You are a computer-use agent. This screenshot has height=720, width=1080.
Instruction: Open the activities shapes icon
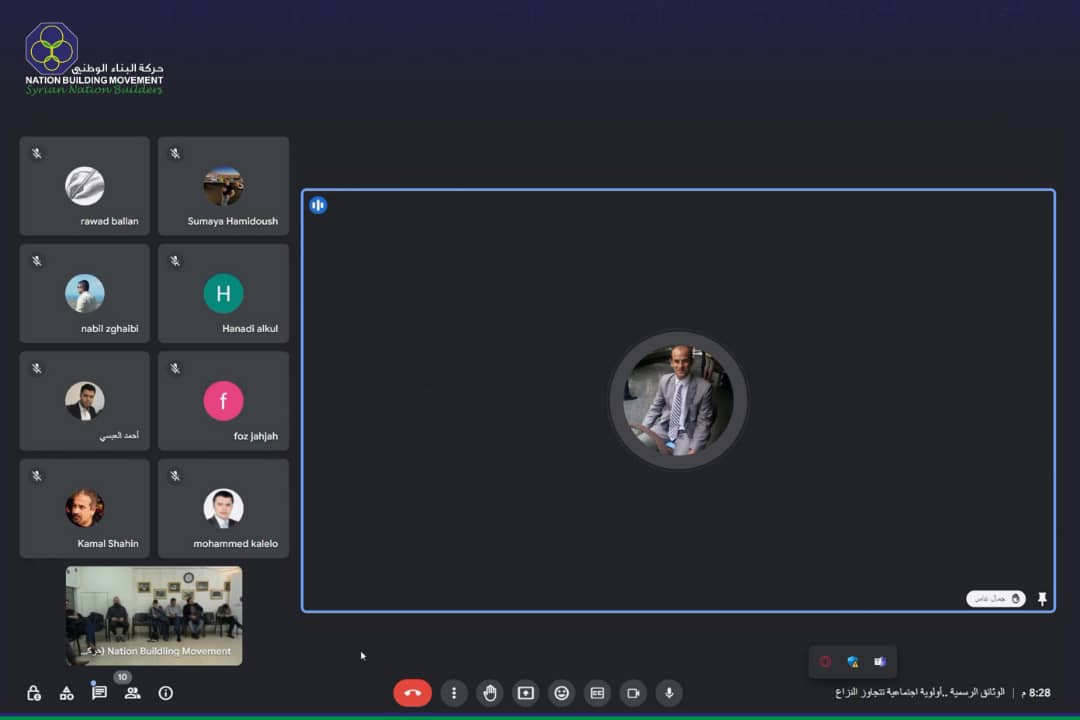click(67, 693)
